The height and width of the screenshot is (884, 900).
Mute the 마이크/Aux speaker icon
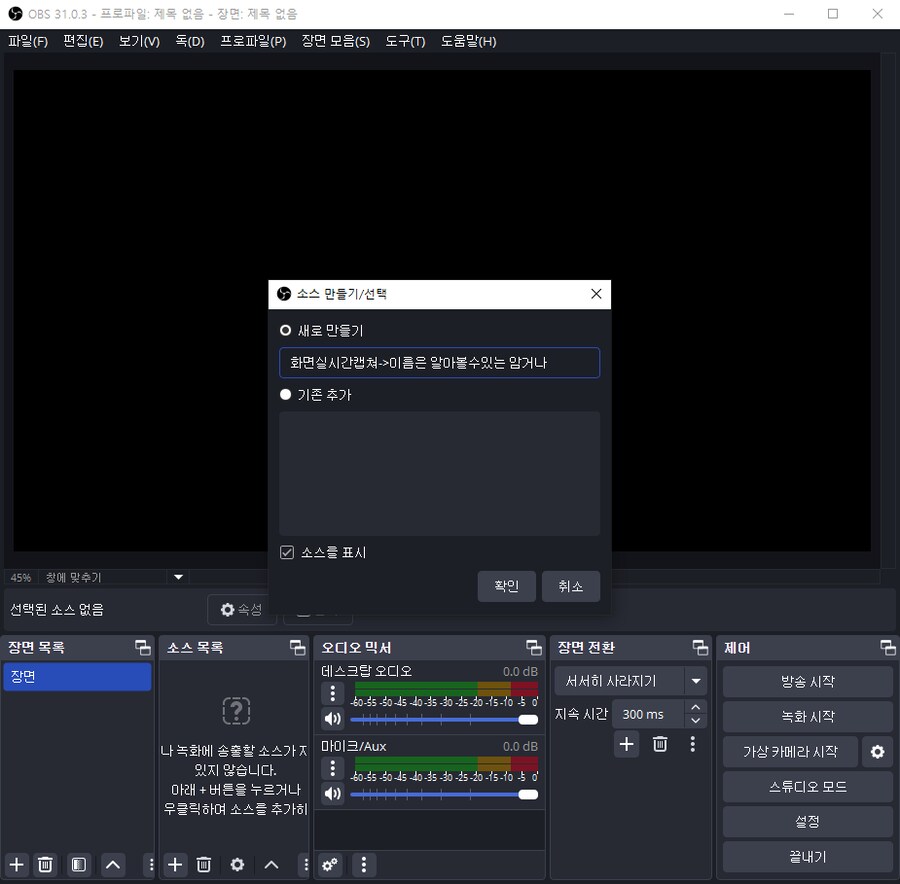(x=332, y=794)
